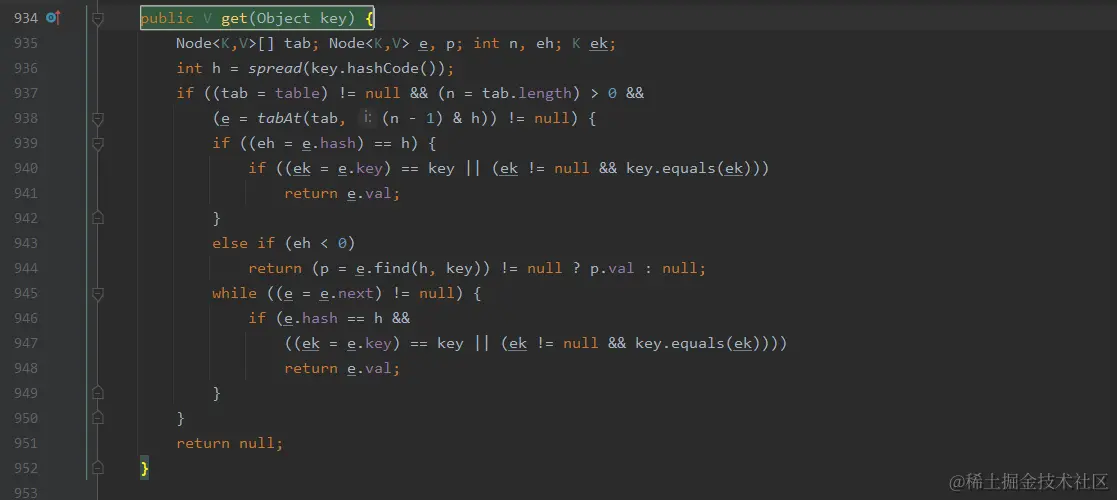Click the highlighted closing brace on line 952

(145, 468)
